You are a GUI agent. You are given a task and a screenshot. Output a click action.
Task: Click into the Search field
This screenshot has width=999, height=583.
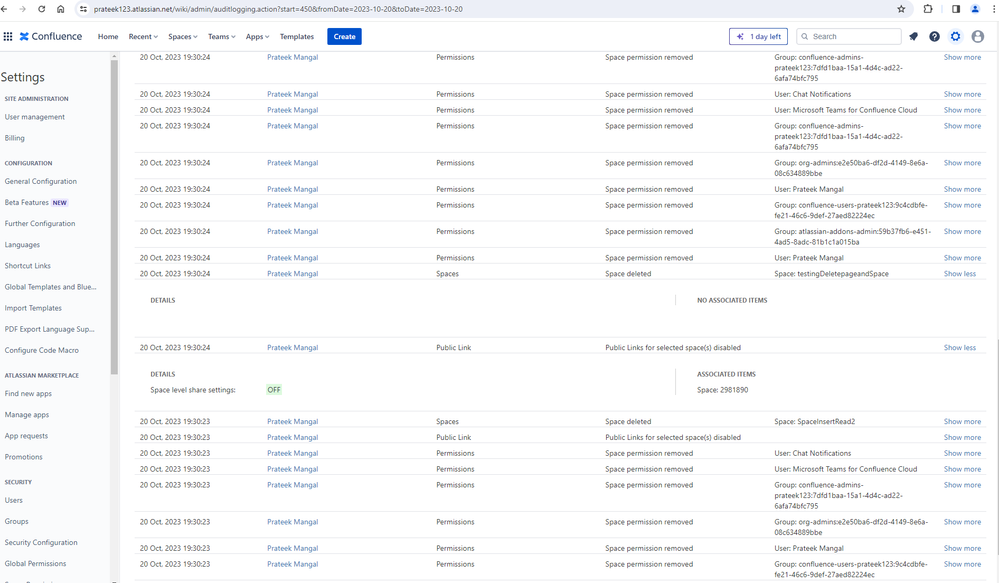(849, 36)
